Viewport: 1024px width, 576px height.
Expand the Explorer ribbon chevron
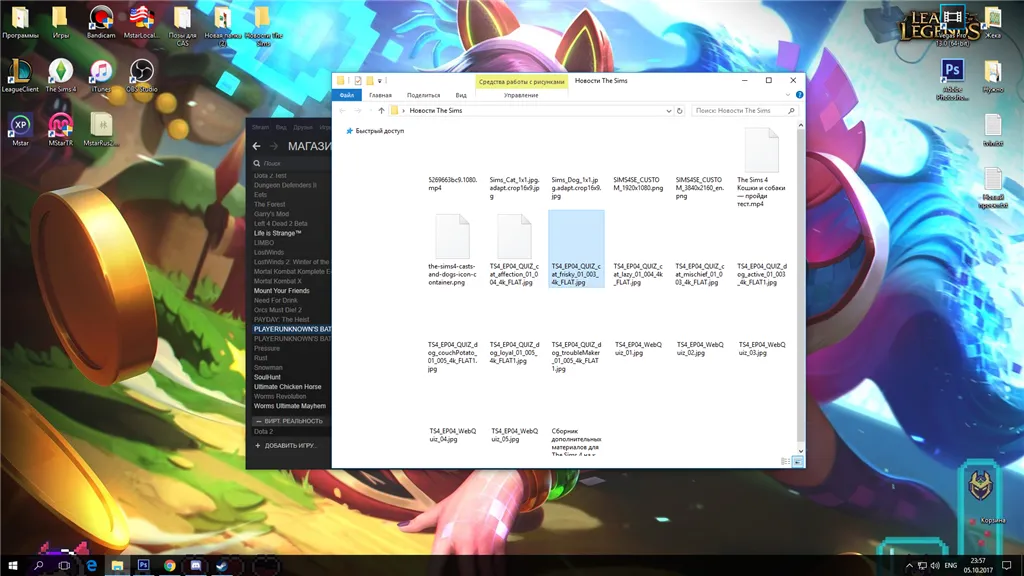click(788, 95)
